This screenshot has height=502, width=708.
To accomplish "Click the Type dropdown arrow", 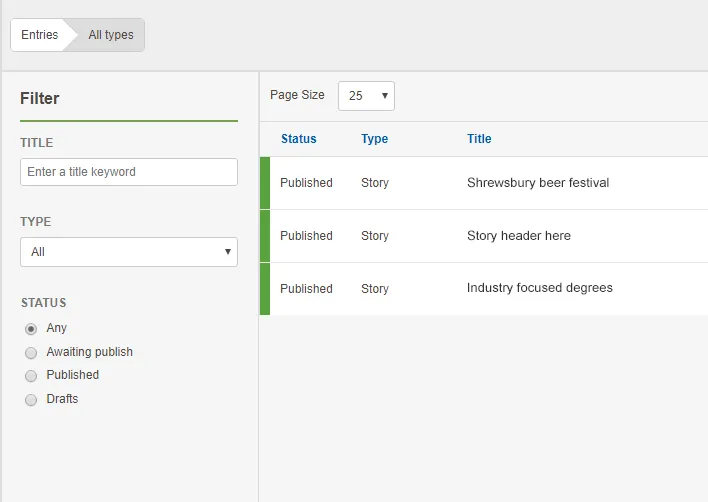I will (x=228, y=252).
